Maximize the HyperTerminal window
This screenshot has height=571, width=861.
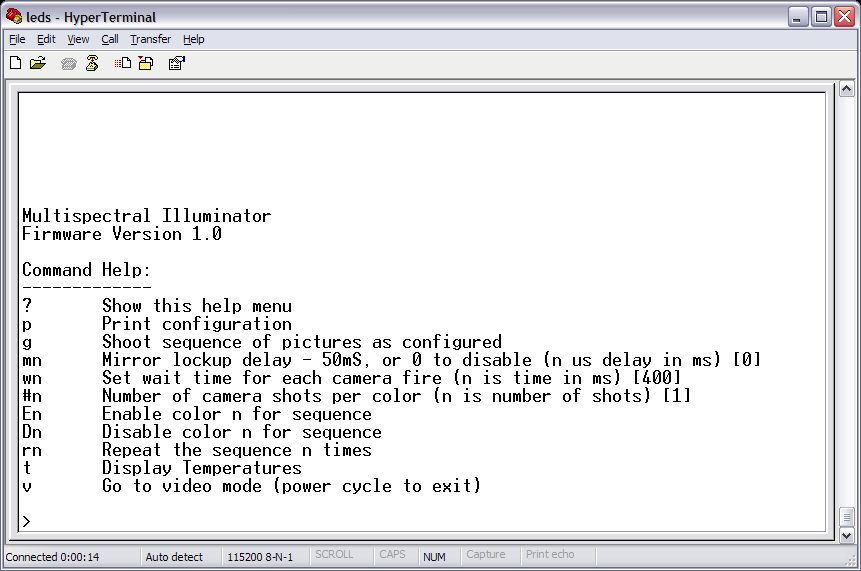point(820,17)
